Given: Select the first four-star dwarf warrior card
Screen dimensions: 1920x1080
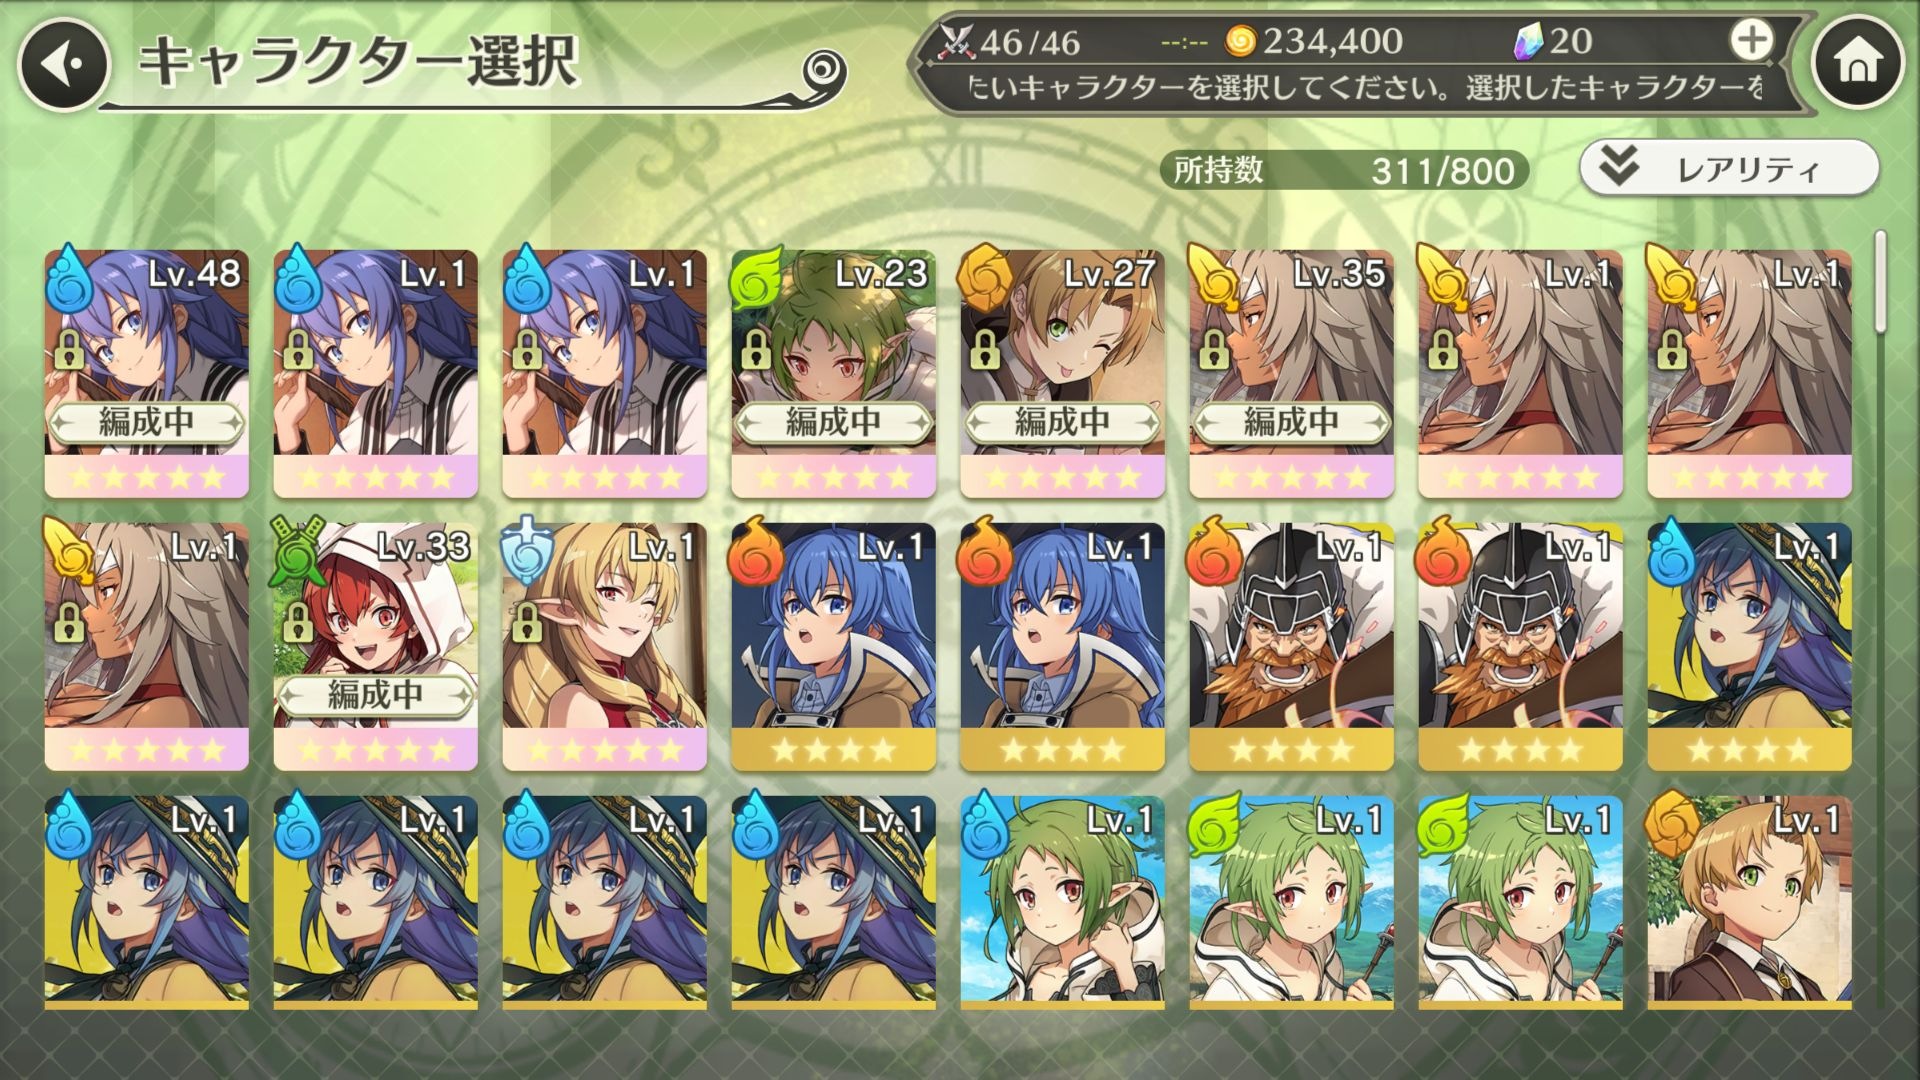Looking at the screenshot, I should [1291, 647].
